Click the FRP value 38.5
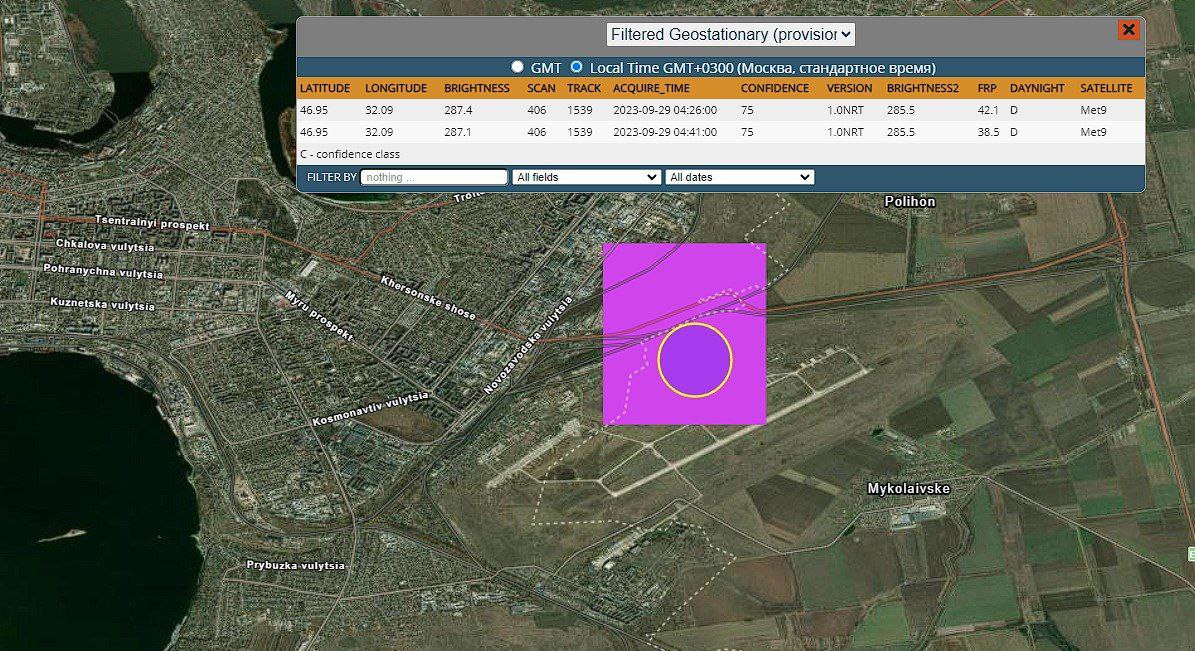Viewport: 1195px width, 651px height. (x=988, y=132)
